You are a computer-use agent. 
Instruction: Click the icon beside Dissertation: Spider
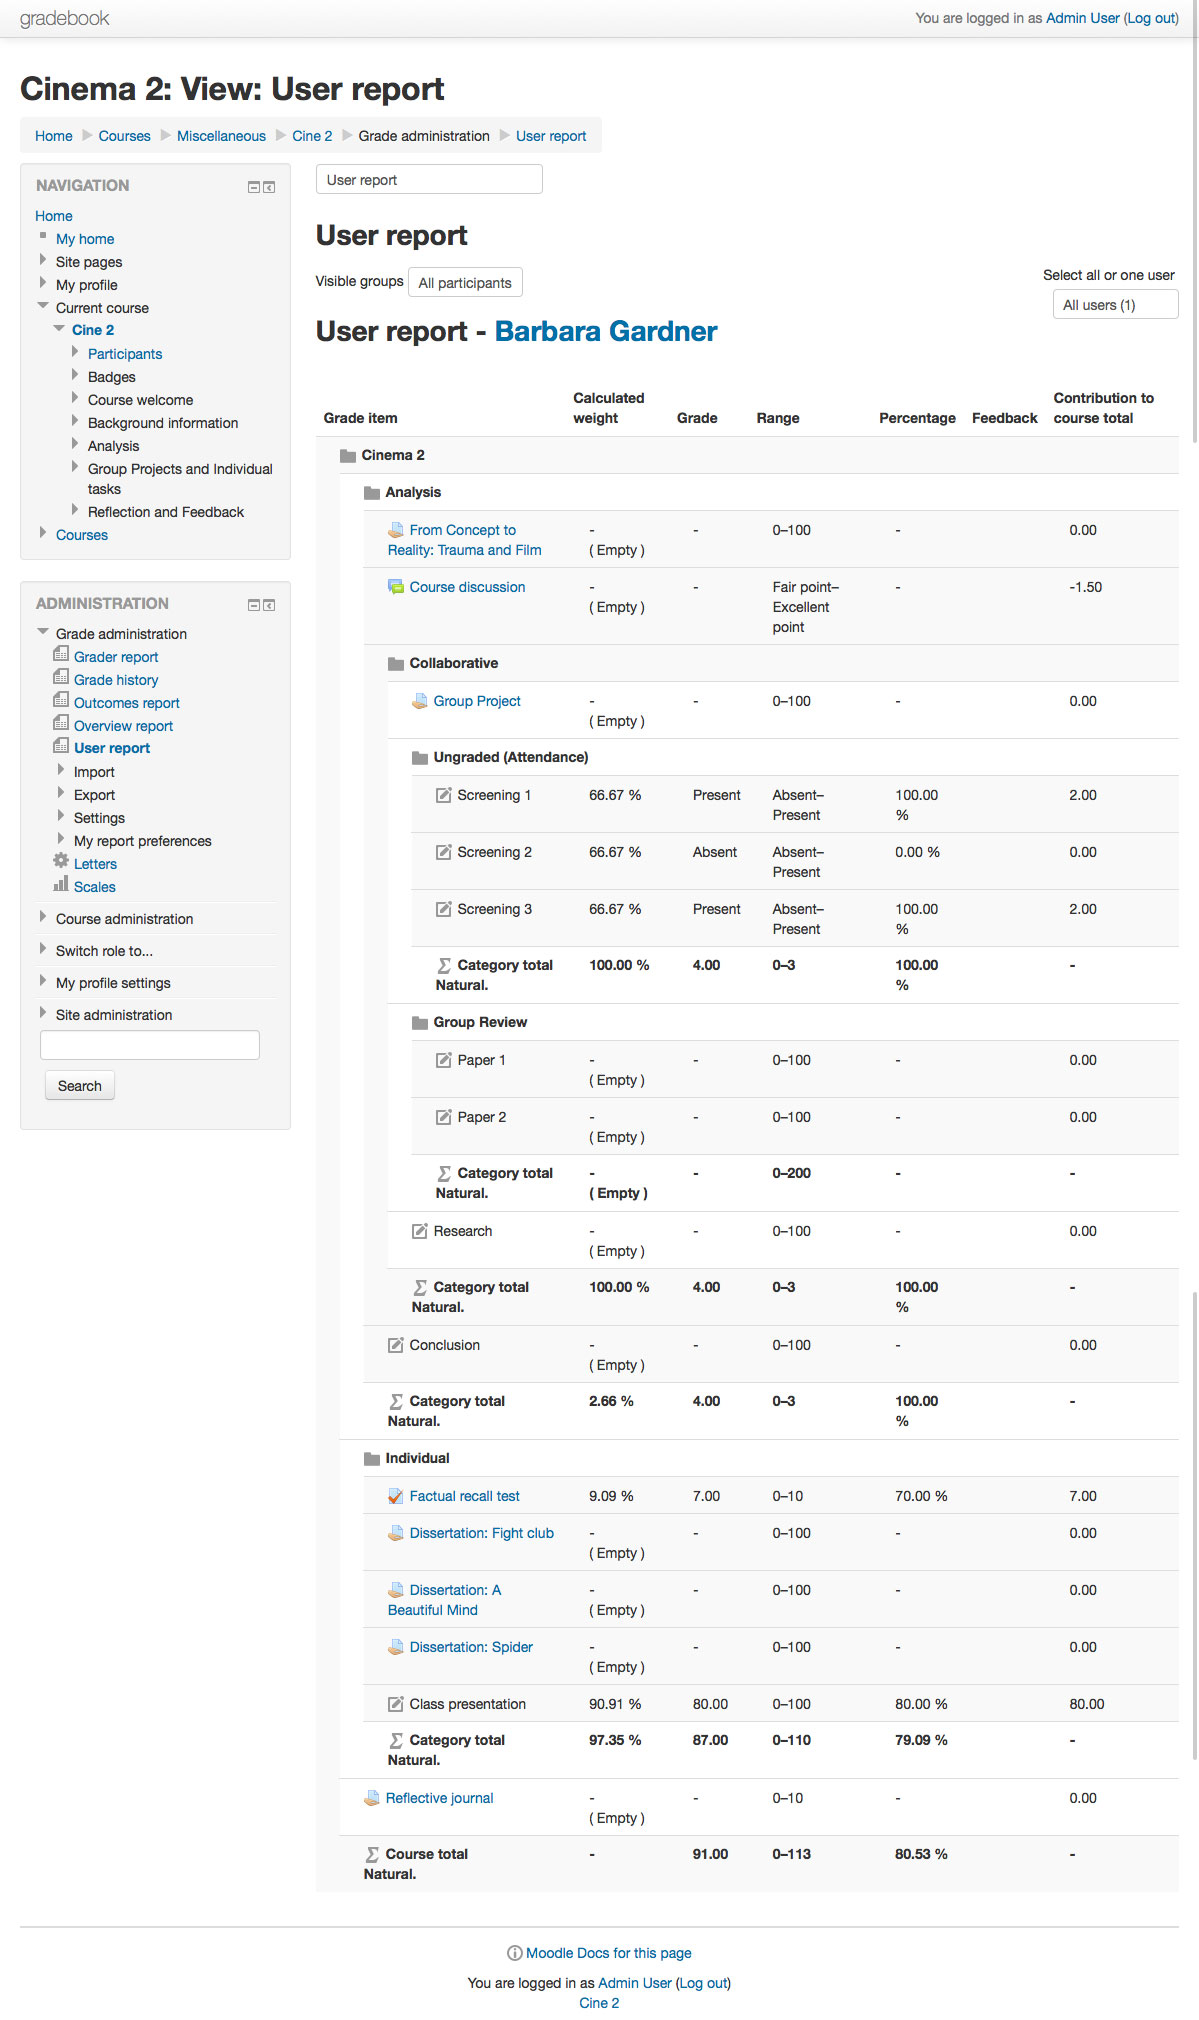(396, 1646)
